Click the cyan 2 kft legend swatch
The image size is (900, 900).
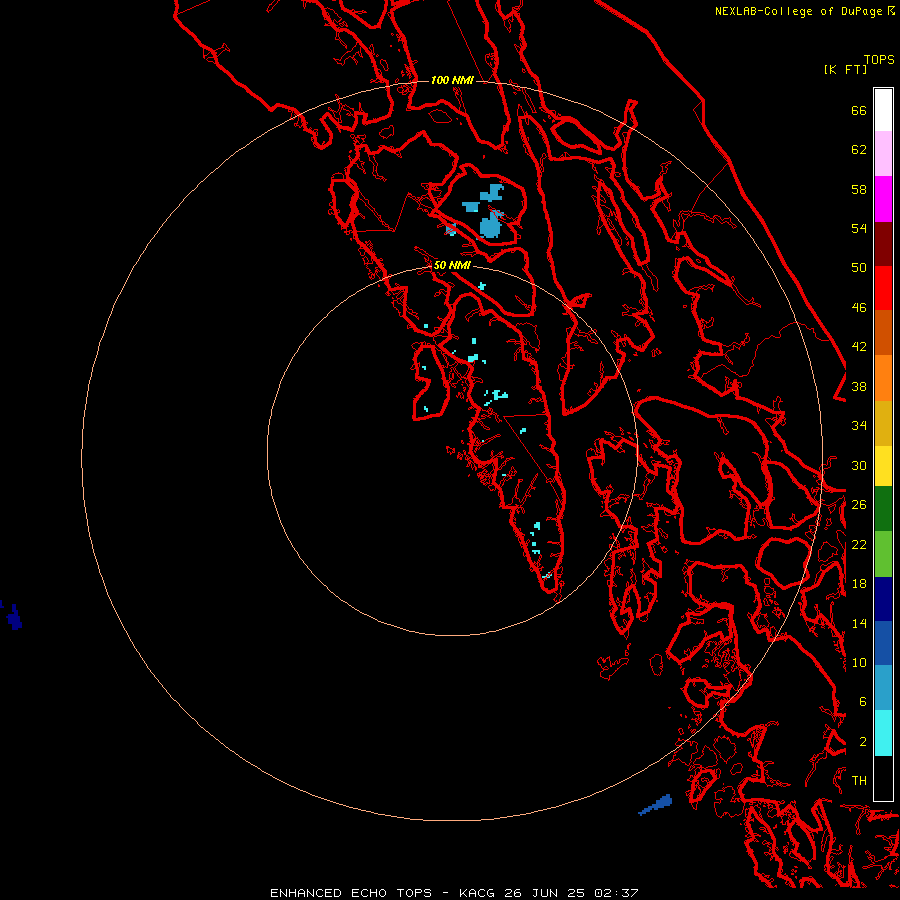883,733
